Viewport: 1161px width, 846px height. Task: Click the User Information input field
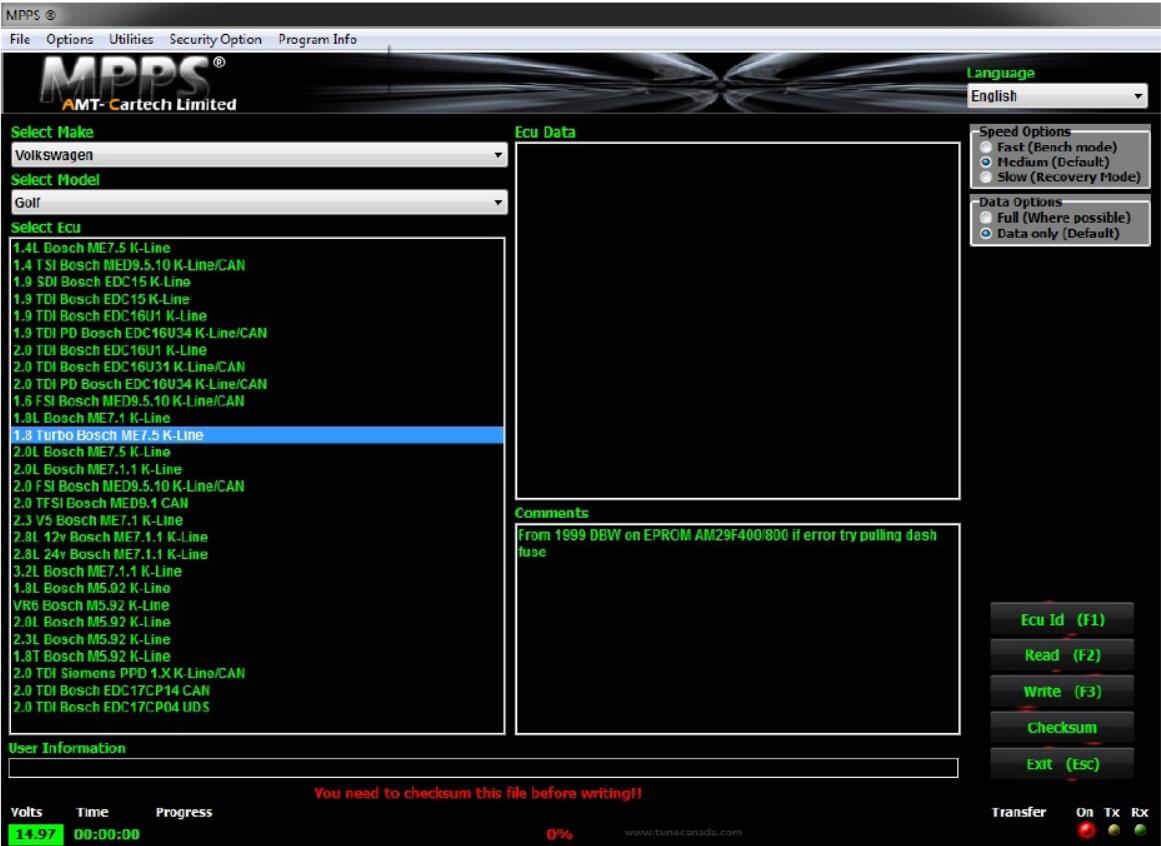point(484,768)
